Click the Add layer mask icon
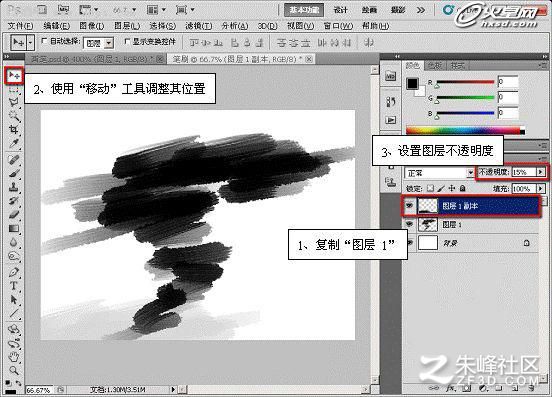 [467, 389]
